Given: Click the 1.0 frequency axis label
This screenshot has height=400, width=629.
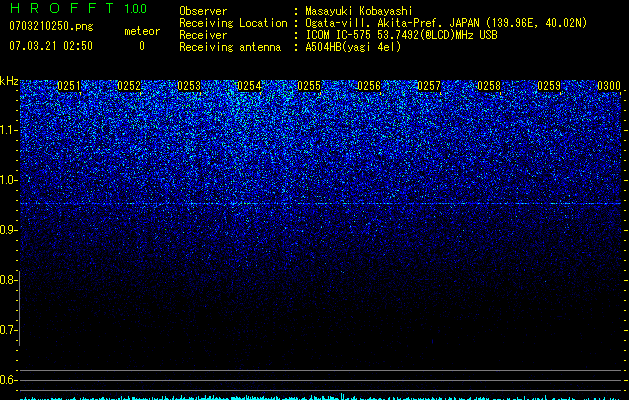Looking at the screenshot, I should click(9, 180).
